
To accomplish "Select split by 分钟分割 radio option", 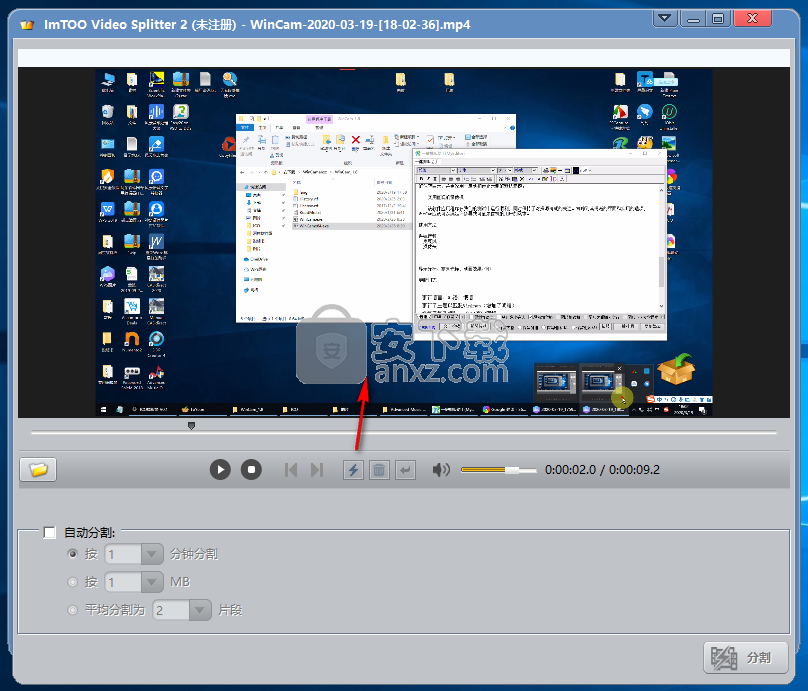I will pos(73,554).
